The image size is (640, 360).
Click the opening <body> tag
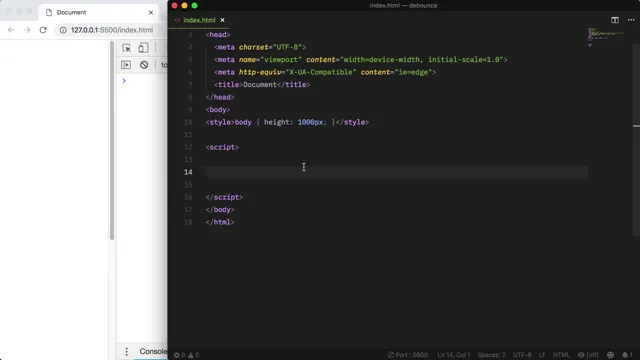[218, 109]
